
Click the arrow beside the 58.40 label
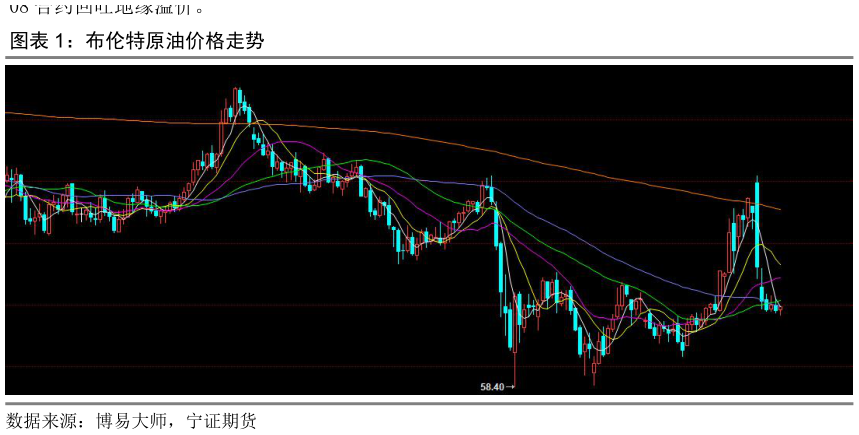click(x=510, y=386)
